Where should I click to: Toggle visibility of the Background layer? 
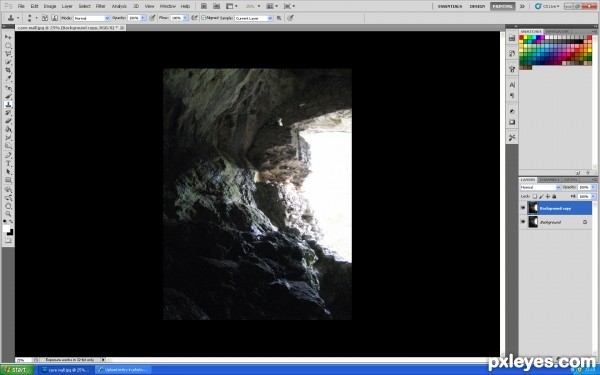coord(523,222)
